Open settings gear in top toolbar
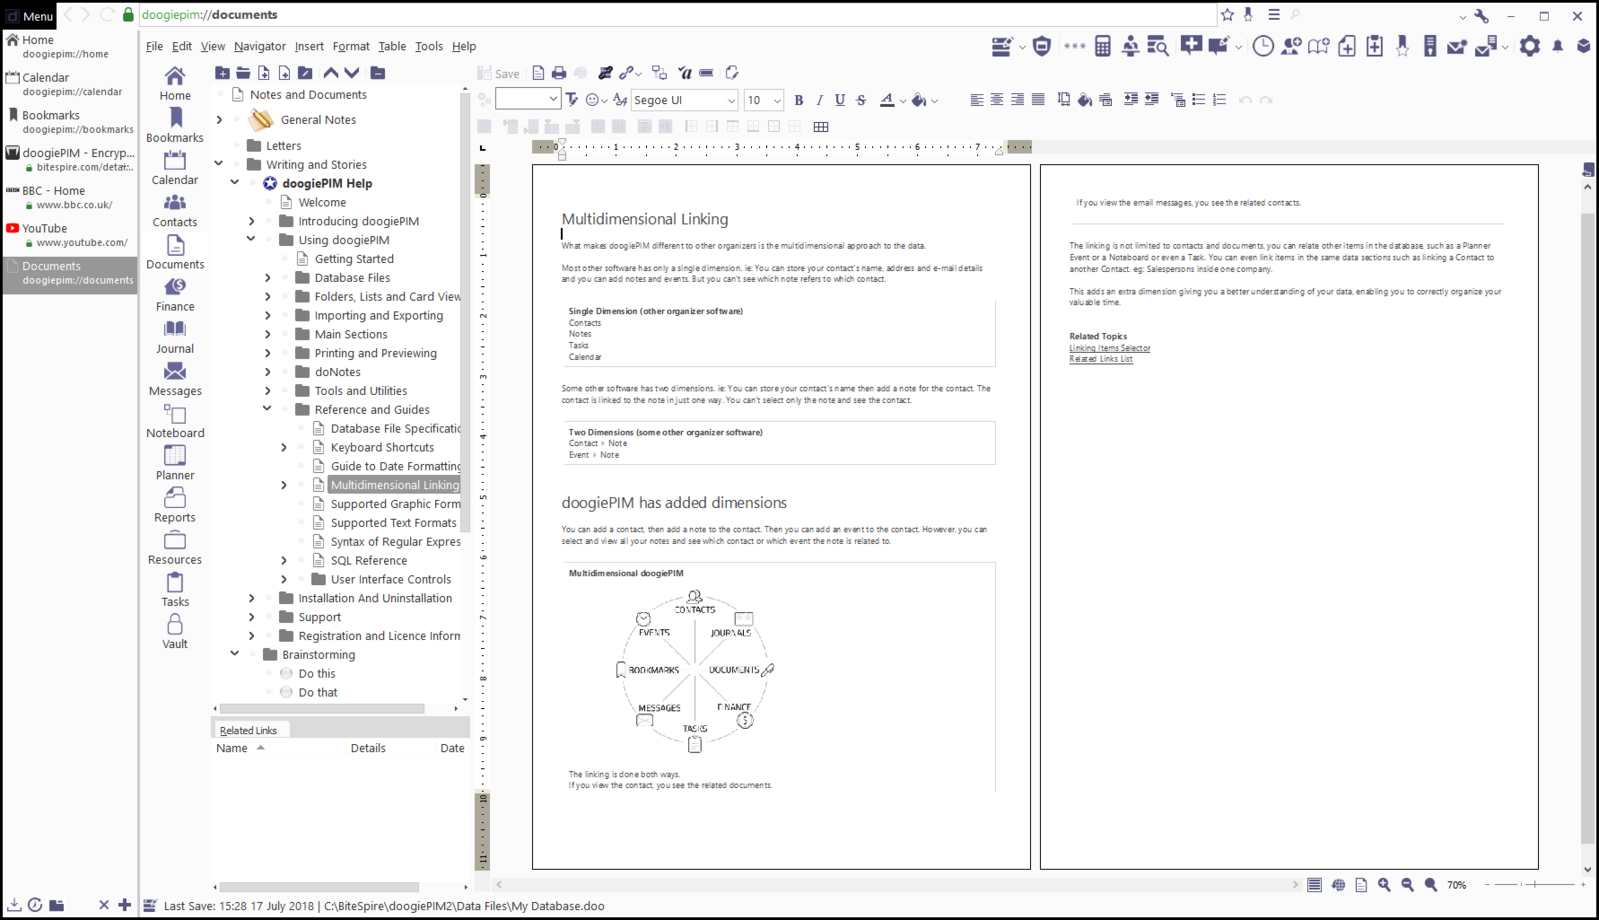The image size is (1599, 920). [1530, 46]
